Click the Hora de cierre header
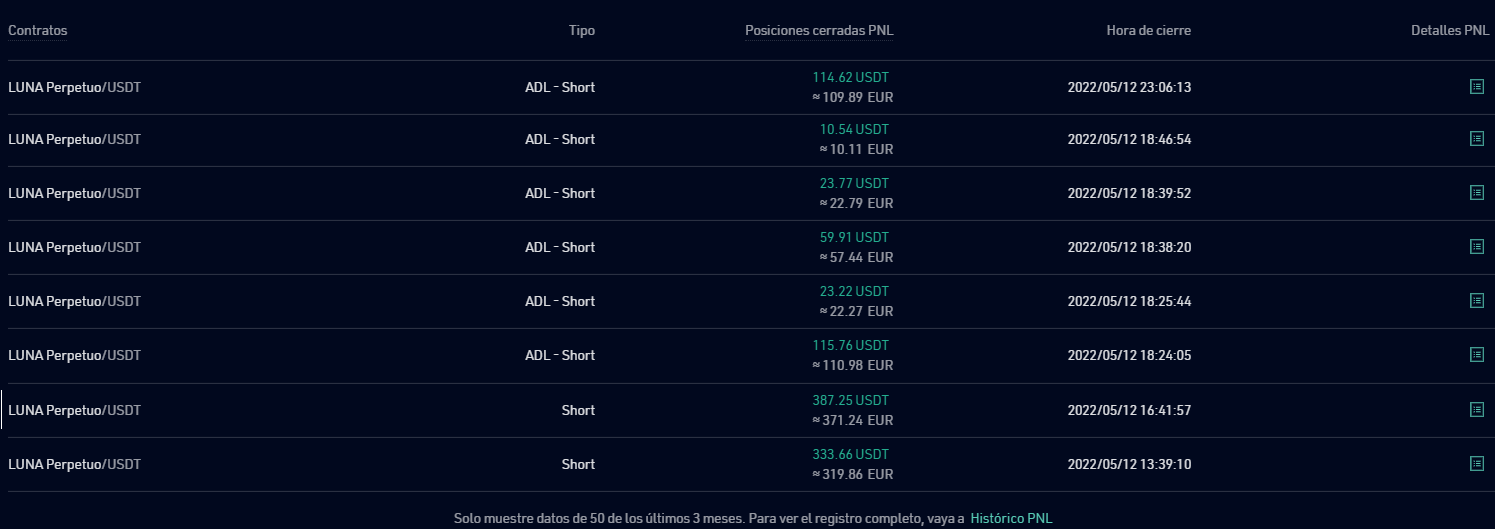This screenshot has height=529, width=1495. (x=1148, y=31)
